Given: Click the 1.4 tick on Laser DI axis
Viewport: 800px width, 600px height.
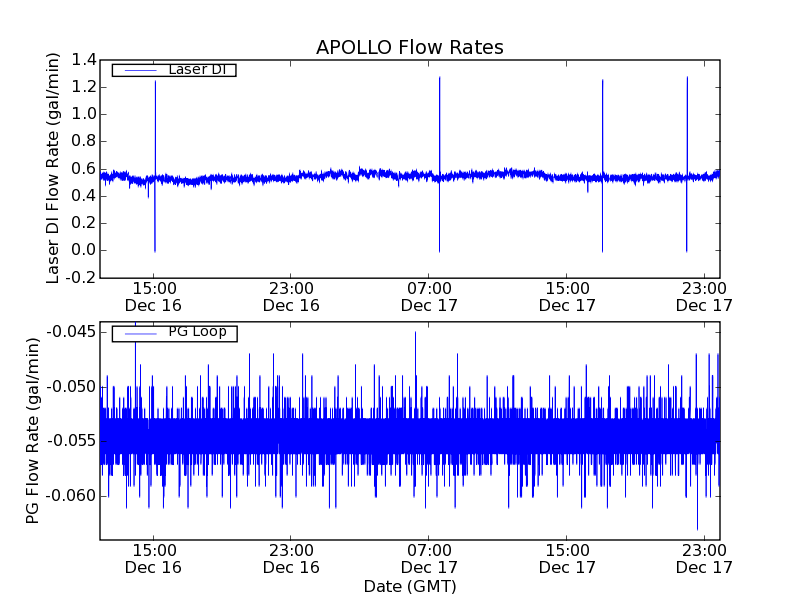Looking at the screenshot, I should [84, 60].
